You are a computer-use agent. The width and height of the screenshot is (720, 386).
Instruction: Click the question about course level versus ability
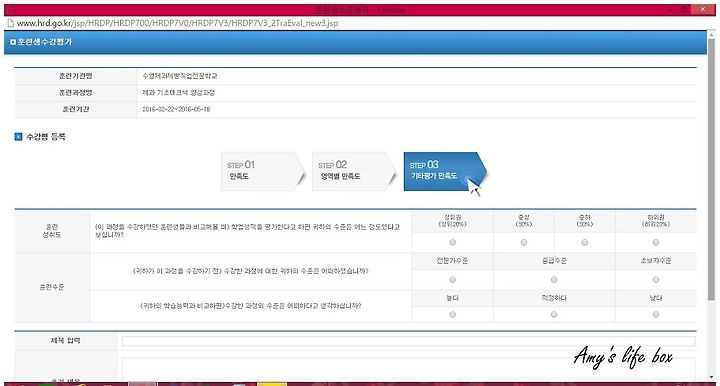251,306
